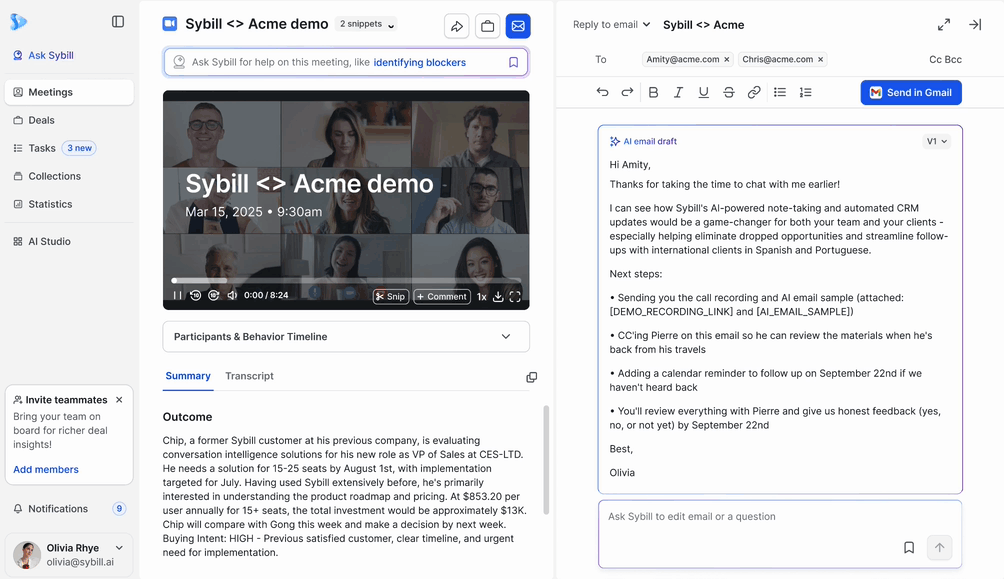Change the 1x playback speed

(482, 297)
